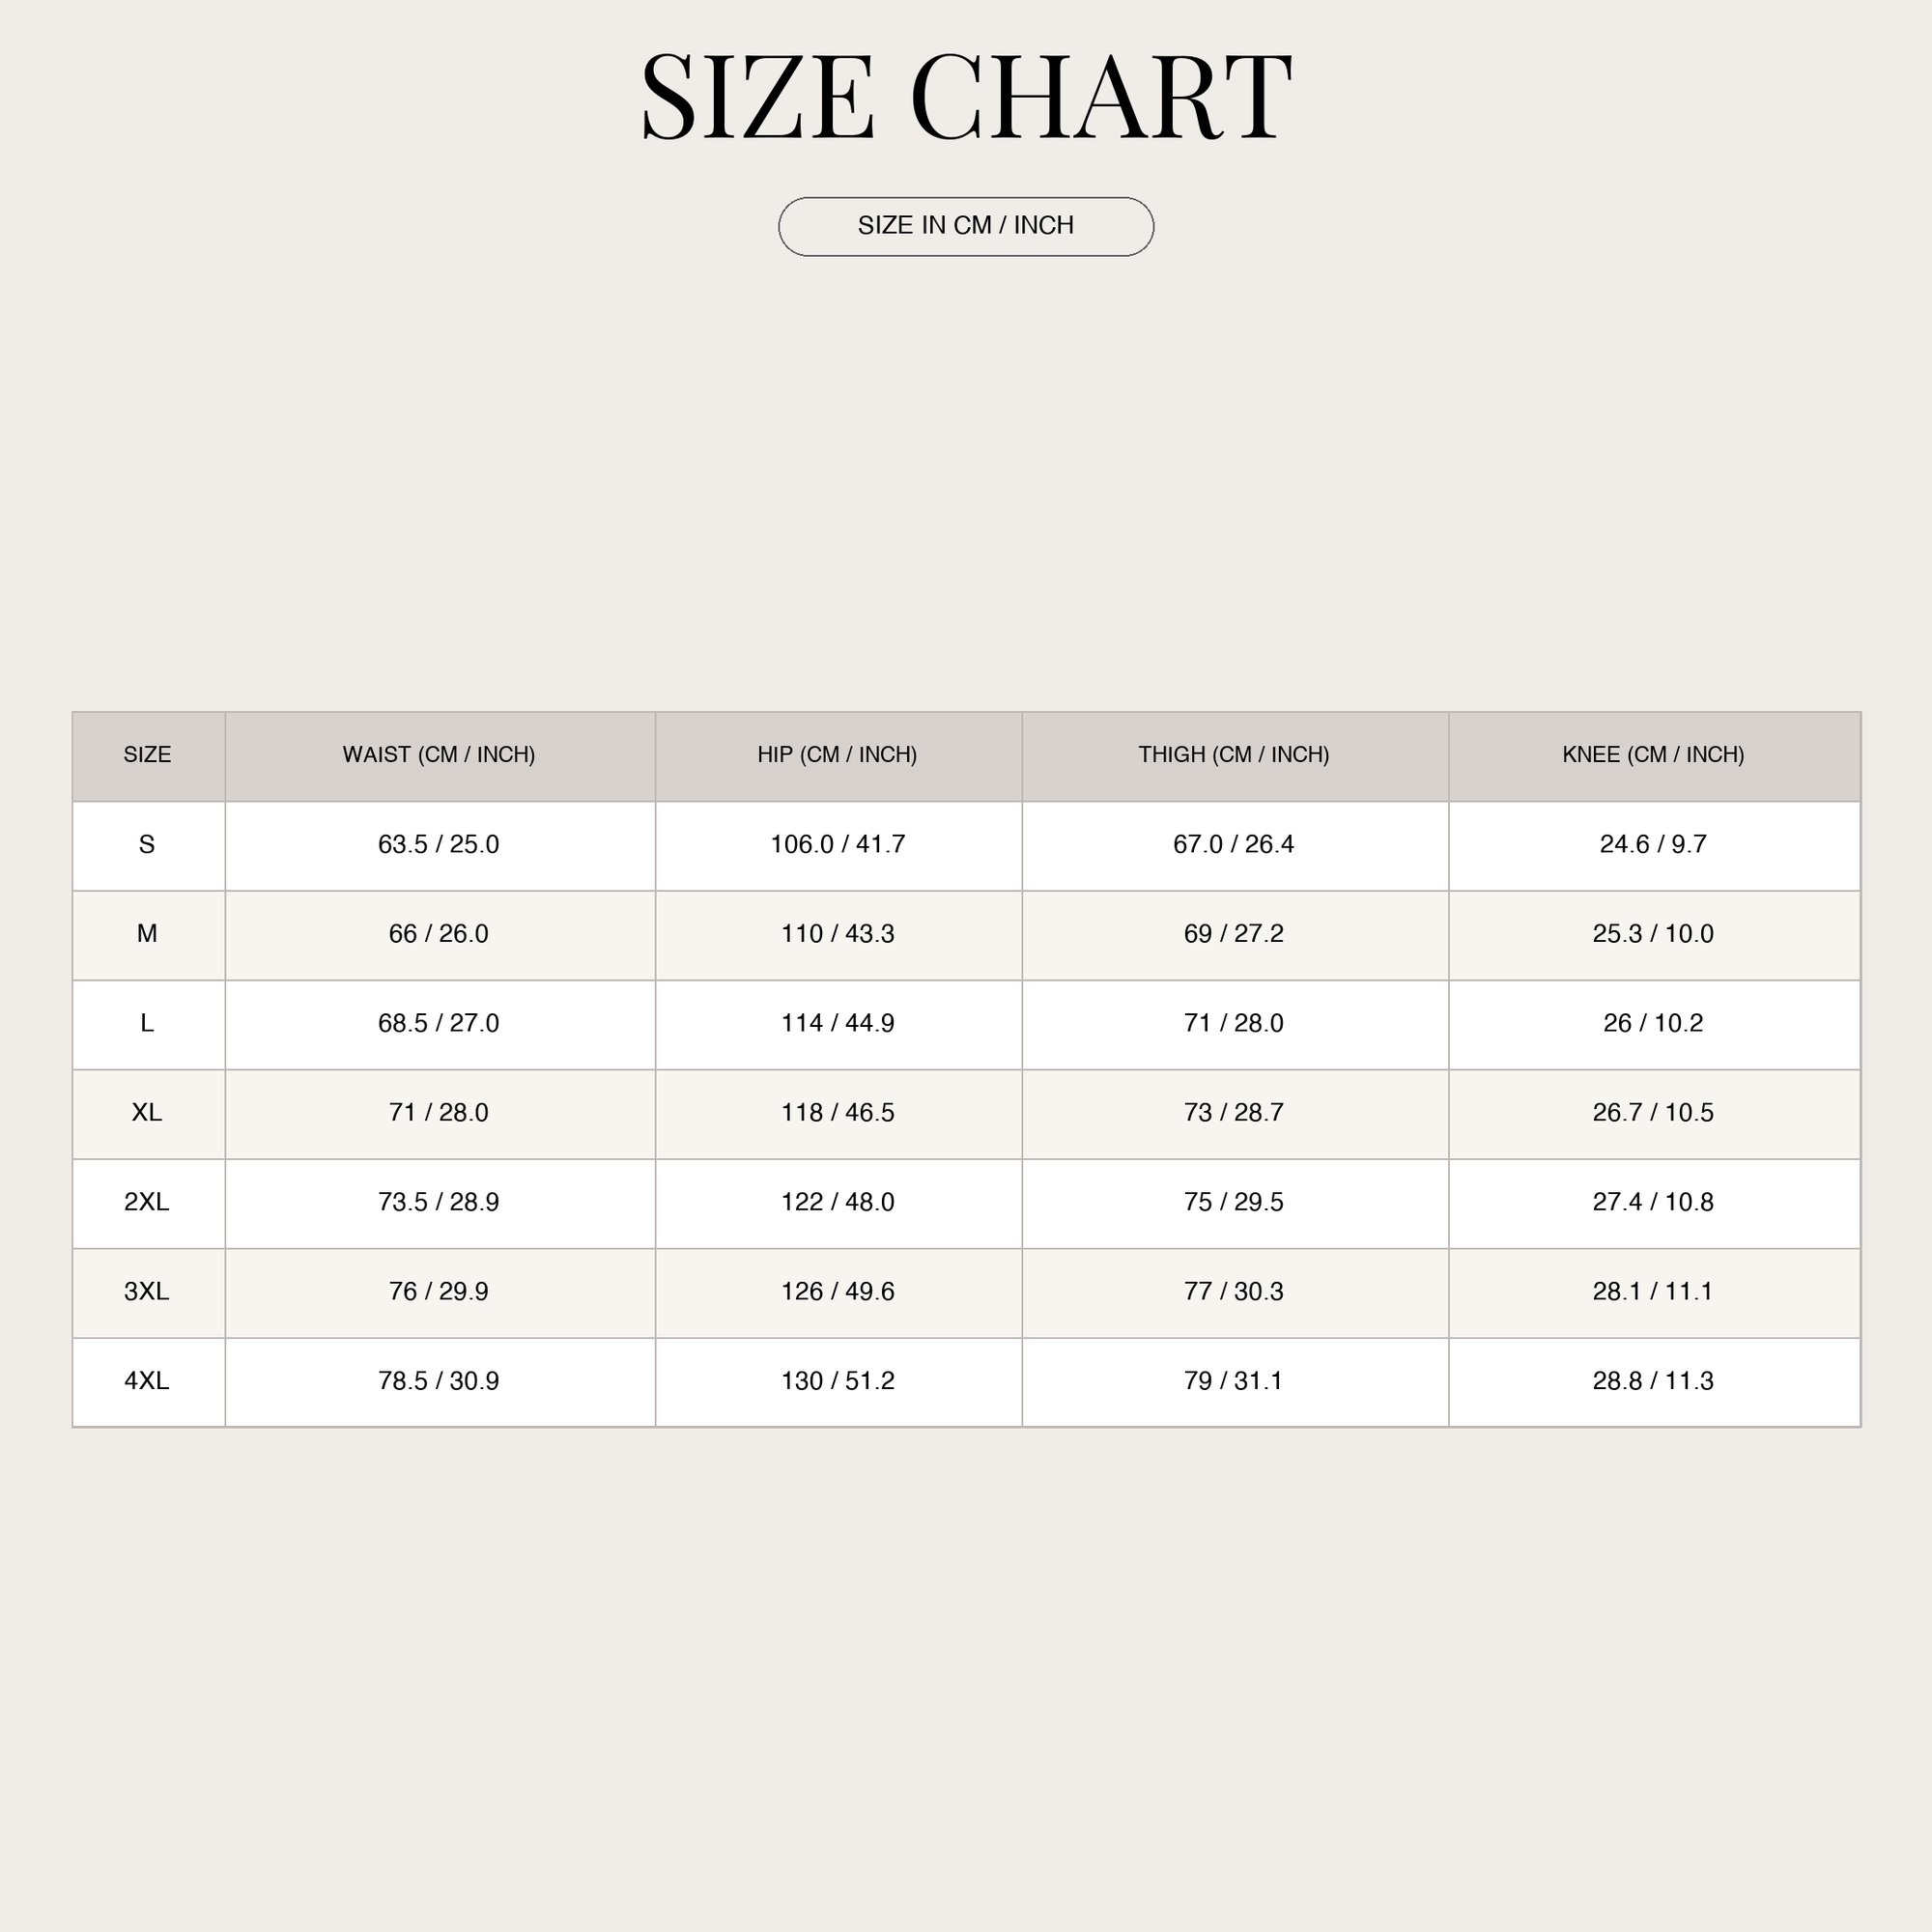The width and height of the screenshot is (1932, 1932).
Task: Click the 4XL size row label
Action: point(148,1382)
